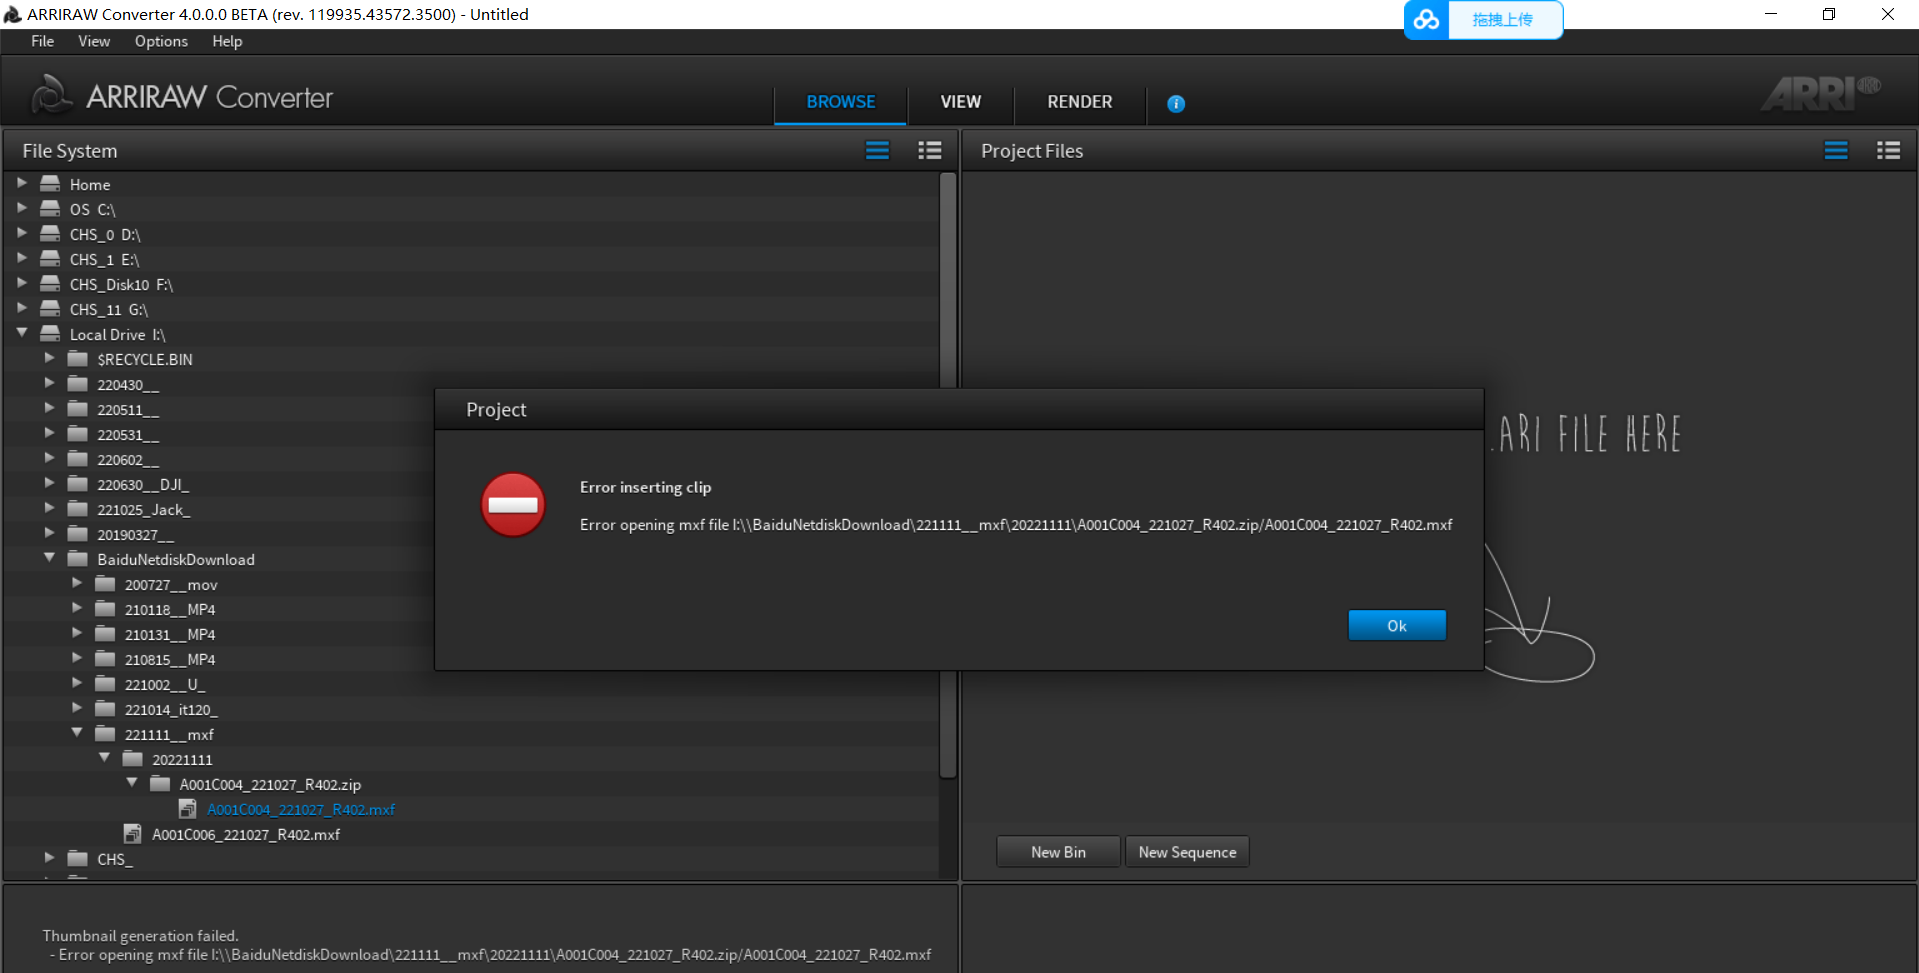This screenshot has width=1919, height=973.
Task: Switch to the RENDER tab
Action: pos(1079,102)
